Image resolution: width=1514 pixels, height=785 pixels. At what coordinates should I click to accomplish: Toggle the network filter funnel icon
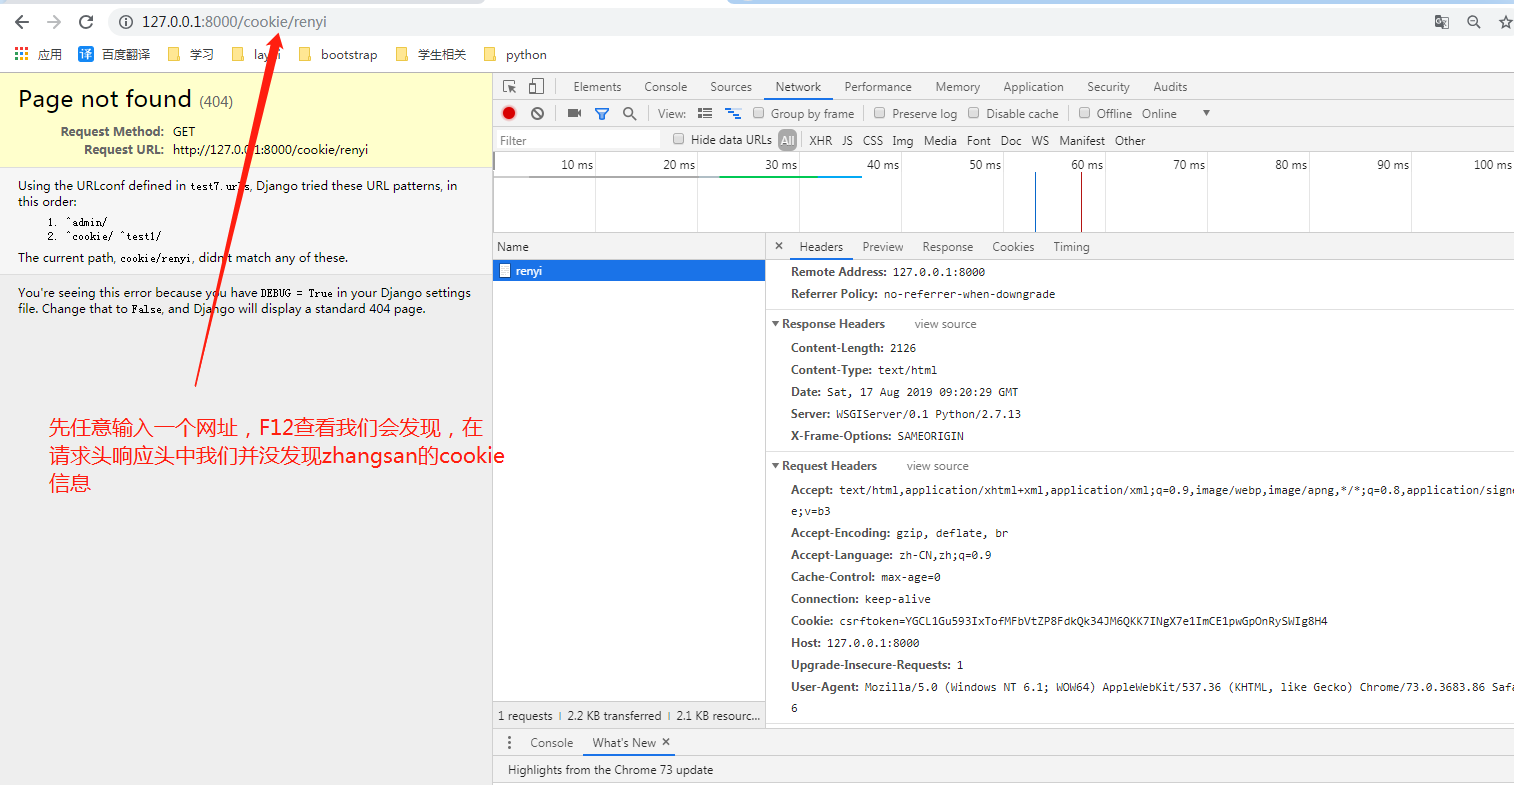click(x=602, y=113)
